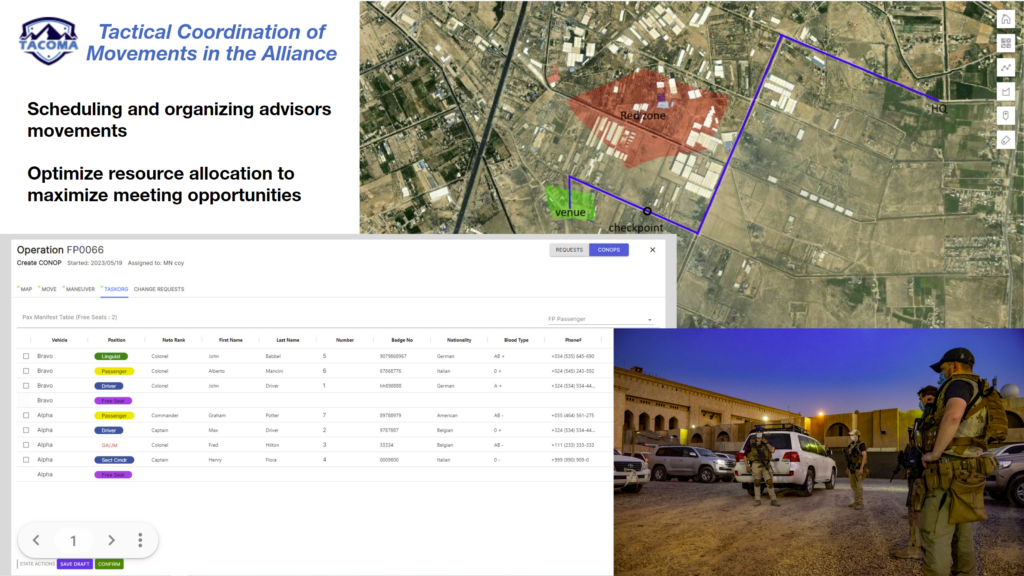Click the green CONFIRM button
Screen dimensions: 1024x576
coord(110,564)
